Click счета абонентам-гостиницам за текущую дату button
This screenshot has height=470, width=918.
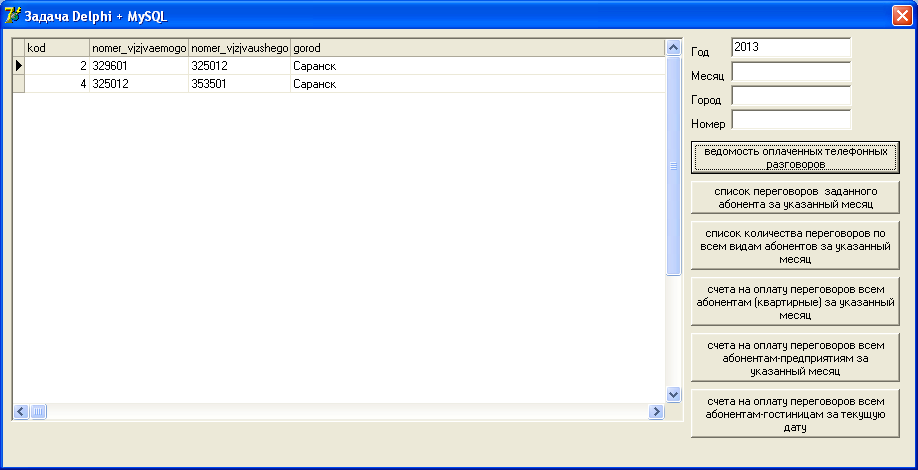(x=795, y=413)
